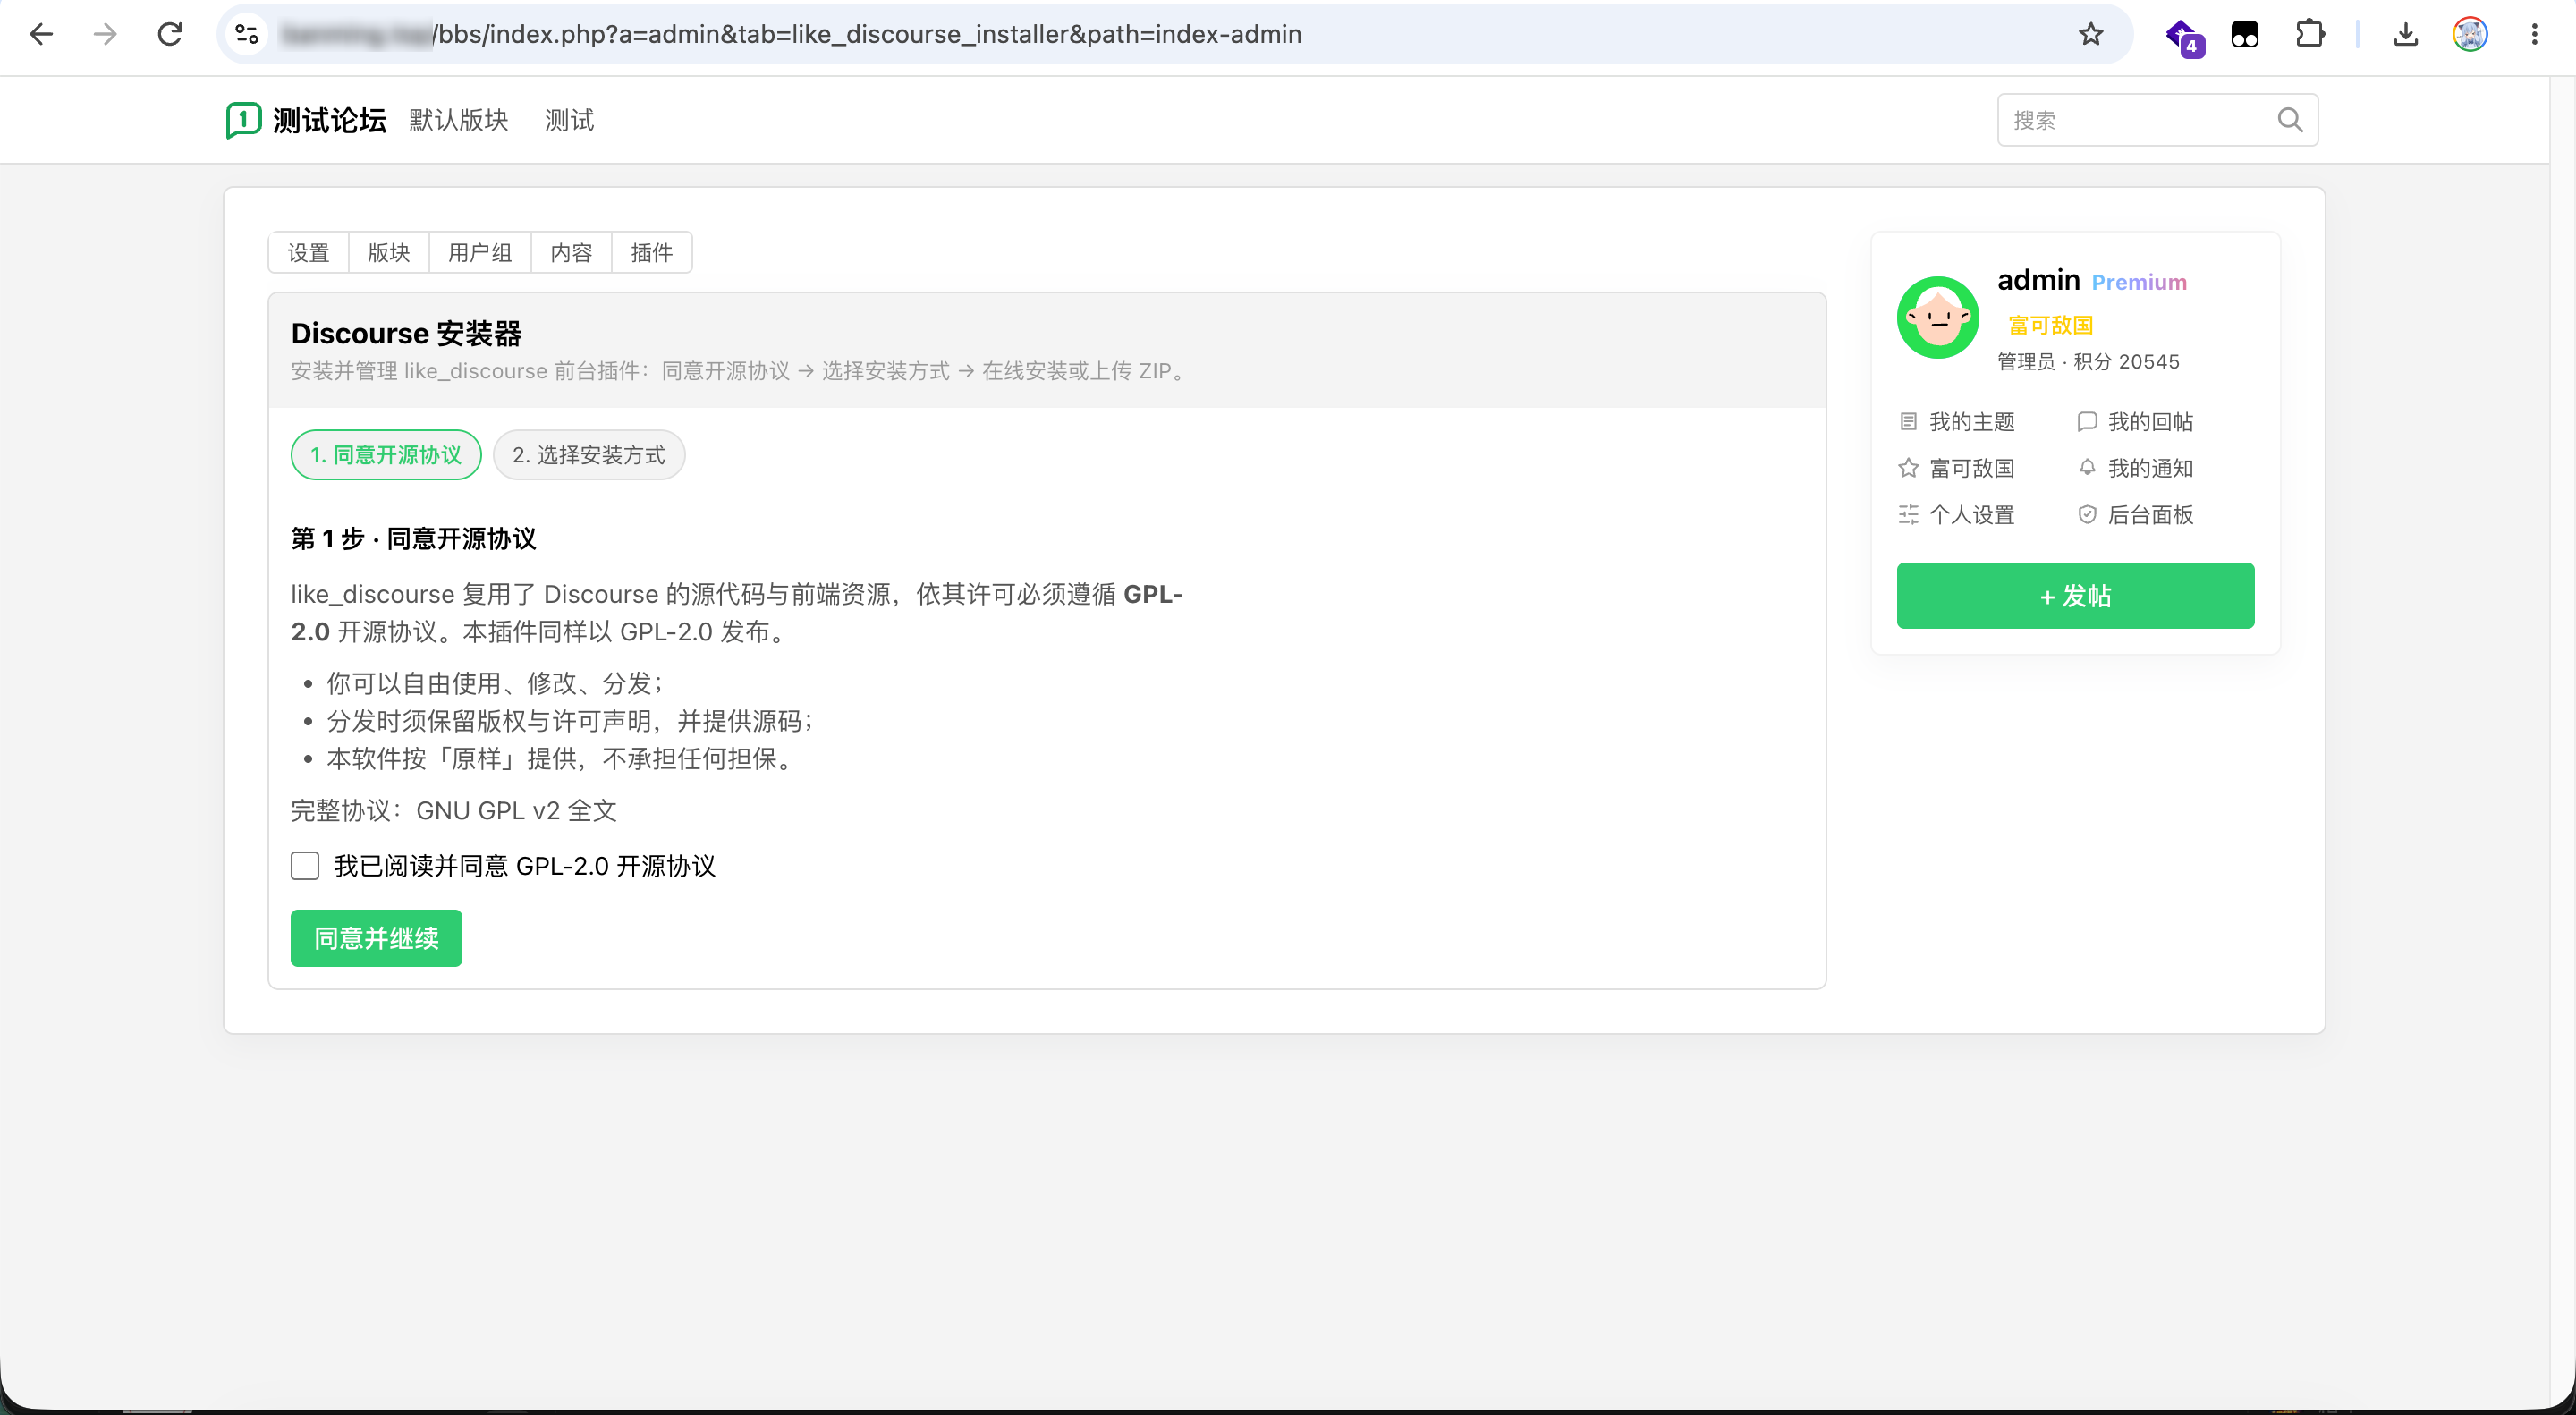The width and height of the screenshot is (2576, 1415).
Task: Open 个人设置 in the sidebar
Action: pyautogui.click(x=1957, y=515)
